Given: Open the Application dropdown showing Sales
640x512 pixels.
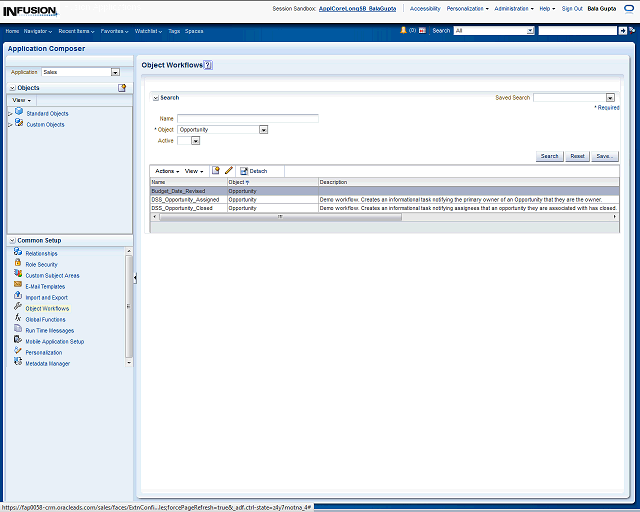Looking at the screenshot, I should 115,72.
